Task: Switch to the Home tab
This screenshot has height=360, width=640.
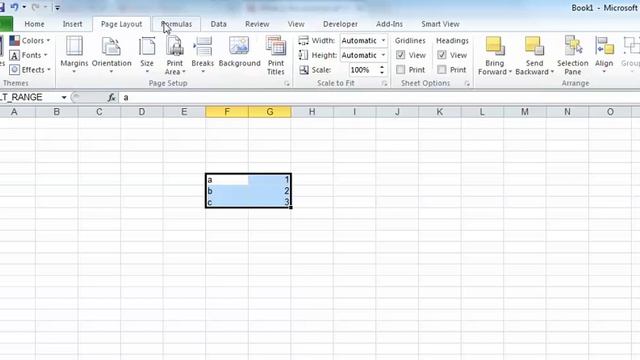Action: [34, 24]
